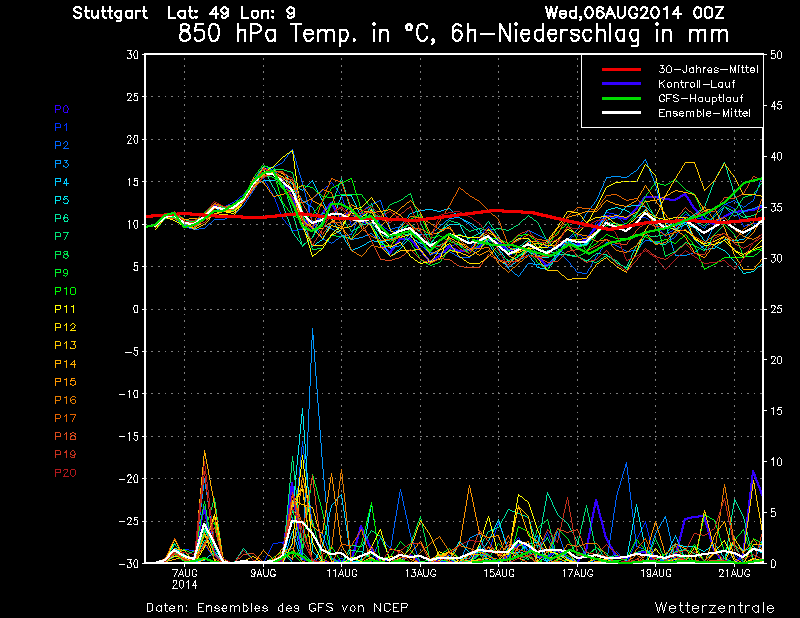Select the red P20 member label
800x618 pixels.
click(x=64, y=473)
